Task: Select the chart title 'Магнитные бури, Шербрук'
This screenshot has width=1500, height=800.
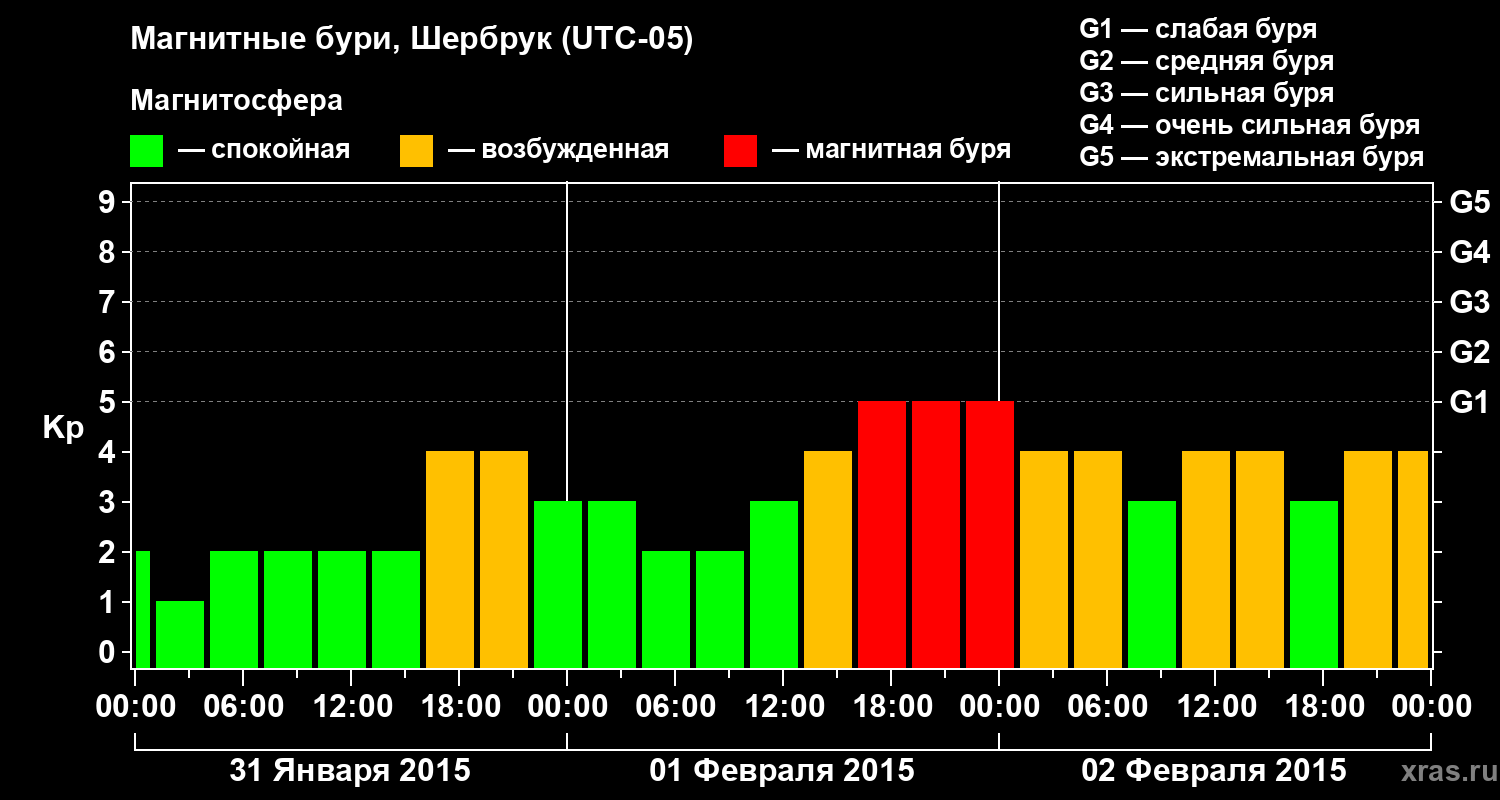Action: (339, 42)
